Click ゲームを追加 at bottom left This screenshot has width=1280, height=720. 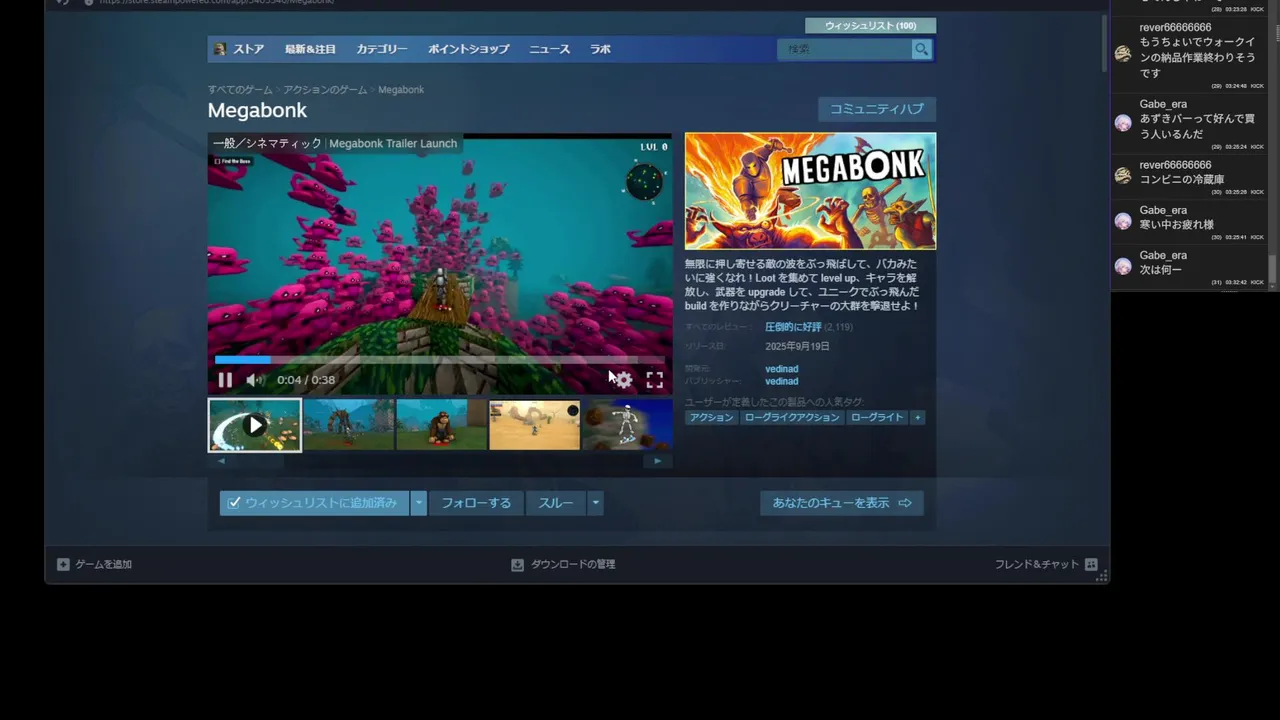(103, 564)
